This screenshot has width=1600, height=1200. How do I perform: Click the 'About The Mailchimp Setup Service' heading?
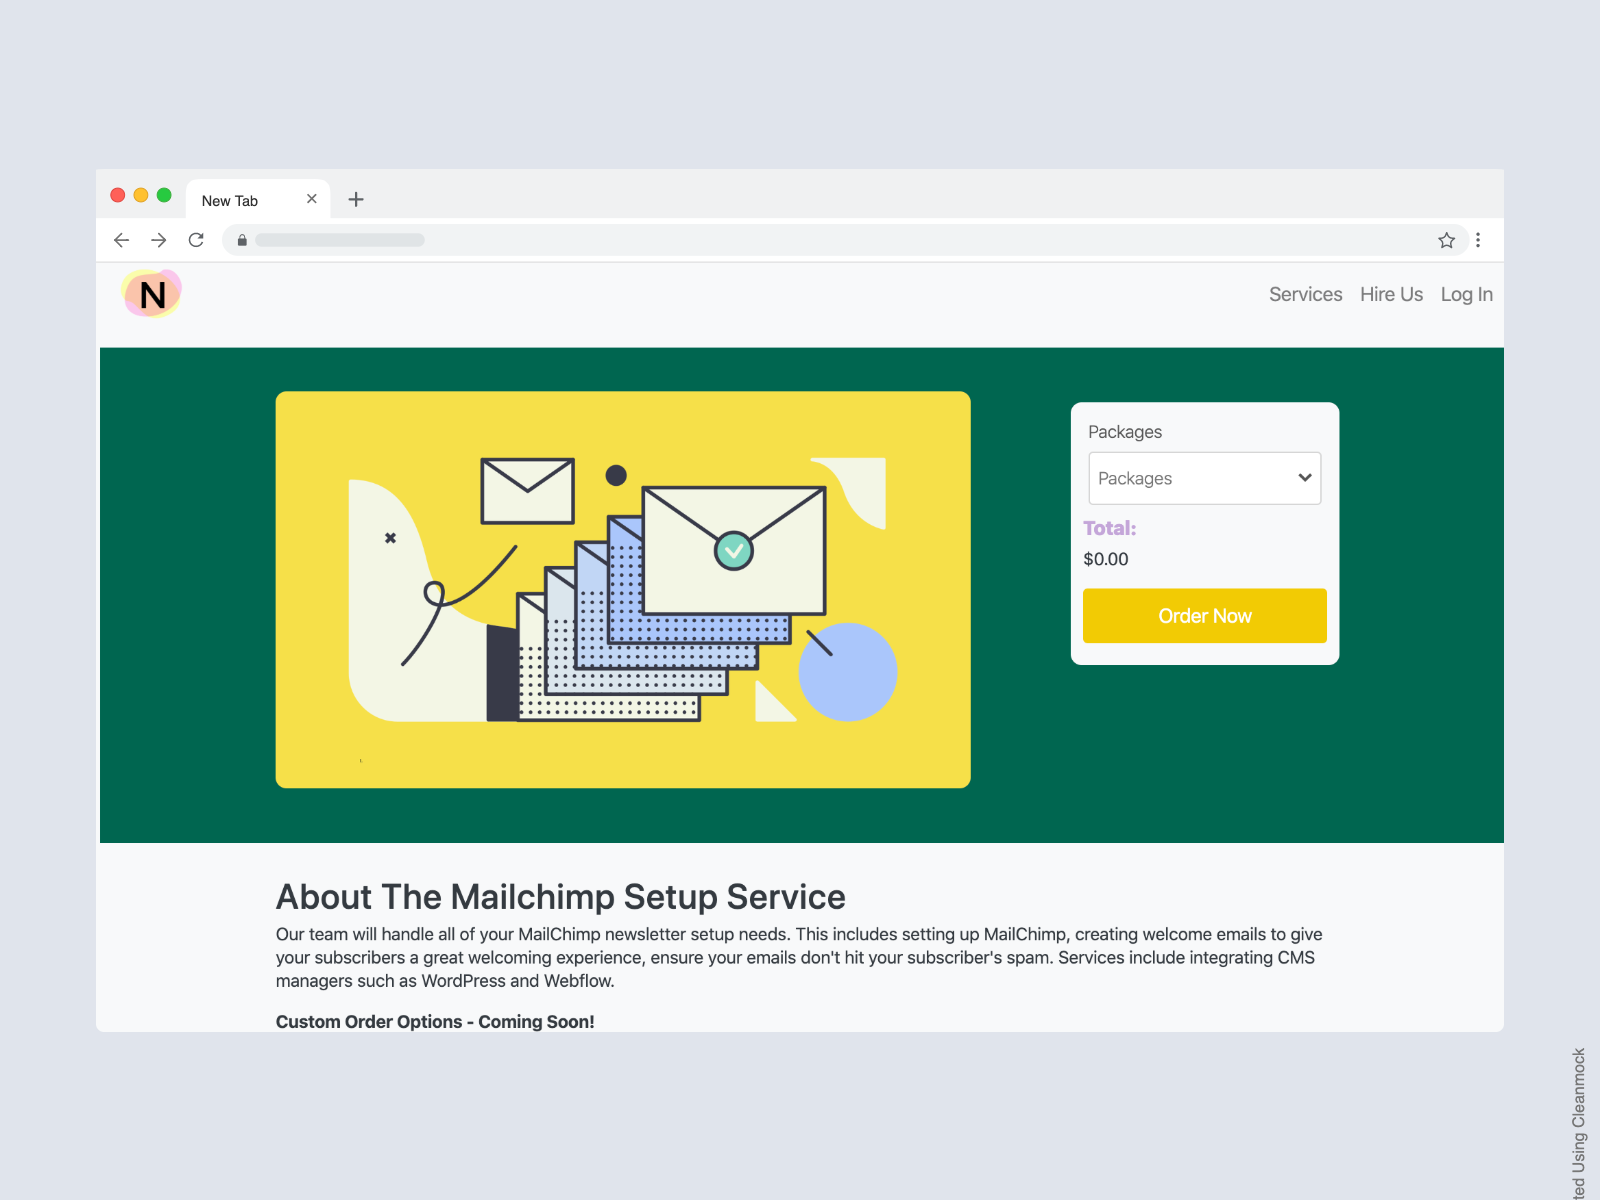(561, 897)
